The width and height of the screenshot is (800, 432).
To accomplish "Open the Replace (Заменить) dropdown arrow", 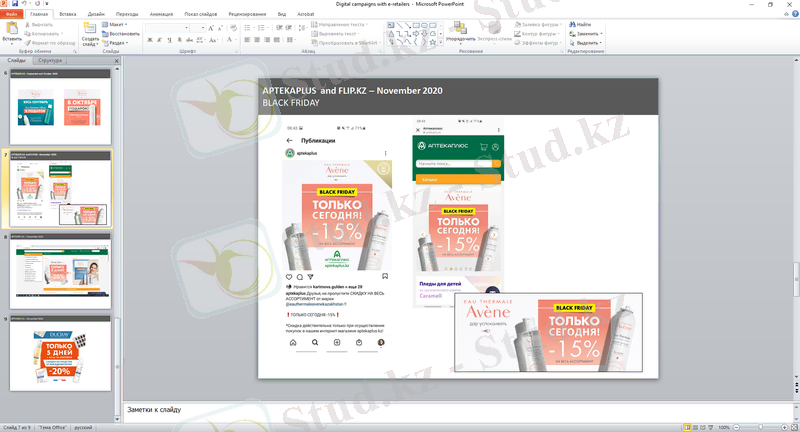I will (602, 34).
